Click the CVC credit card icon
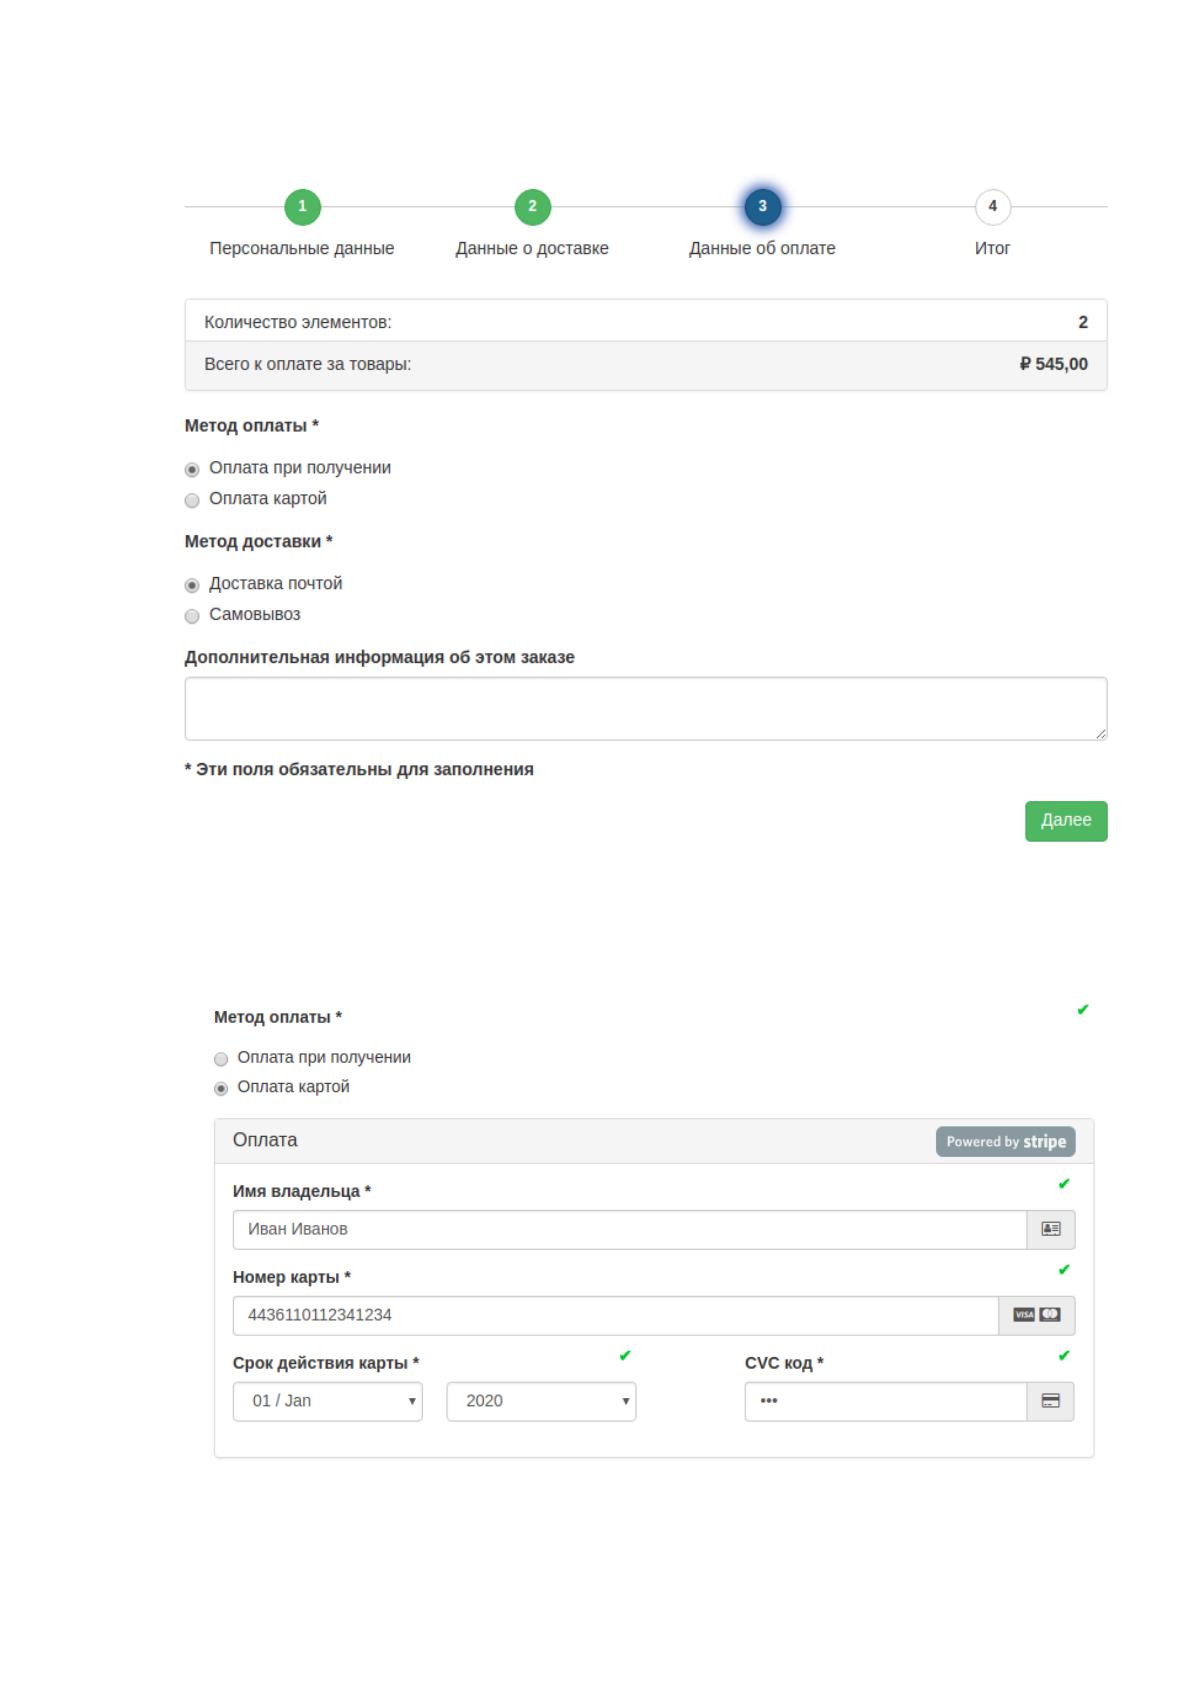1191x1684 pixels. [x=1050, y=1401]
